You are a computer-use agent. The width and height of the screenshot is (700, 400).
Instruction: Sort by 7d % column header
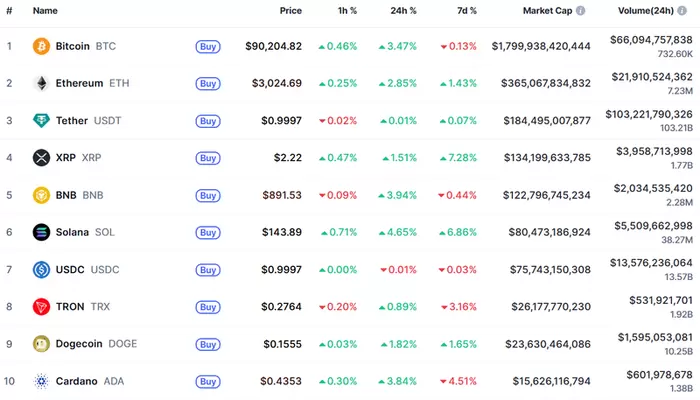click(x=465, y=11)
